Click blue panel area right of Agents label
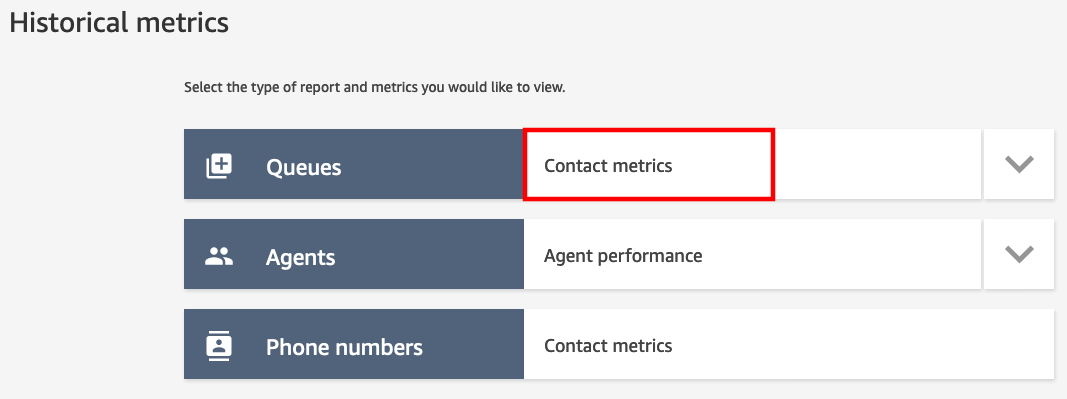The image size is (1067, 399). pyautogui.click(x=430, y=254)
